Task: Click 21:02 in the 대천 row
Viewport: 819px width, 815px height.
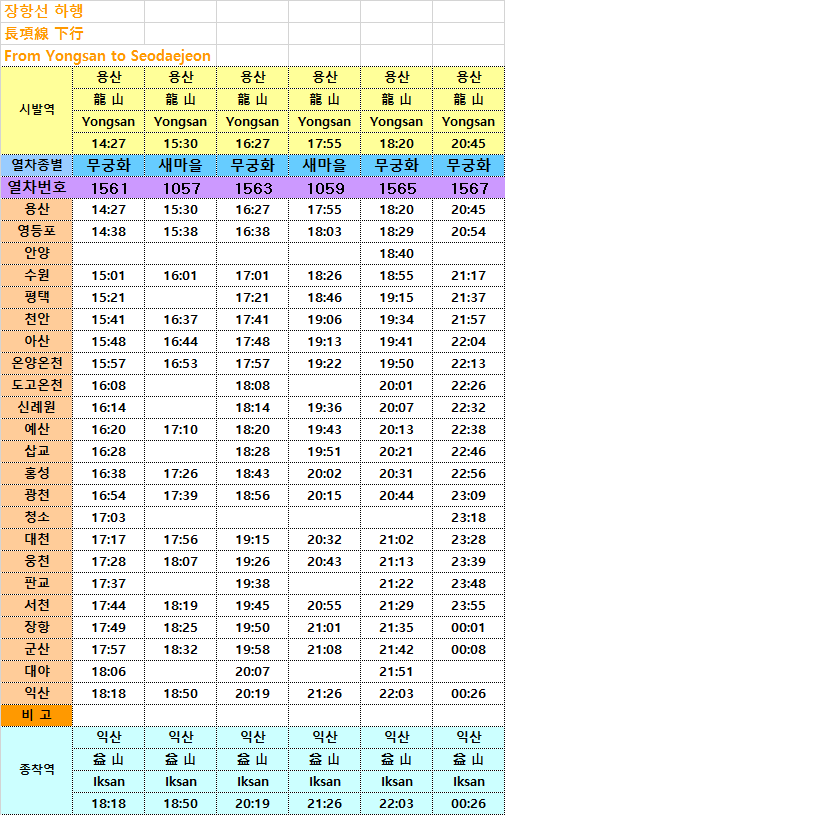Action: [397, 539]
